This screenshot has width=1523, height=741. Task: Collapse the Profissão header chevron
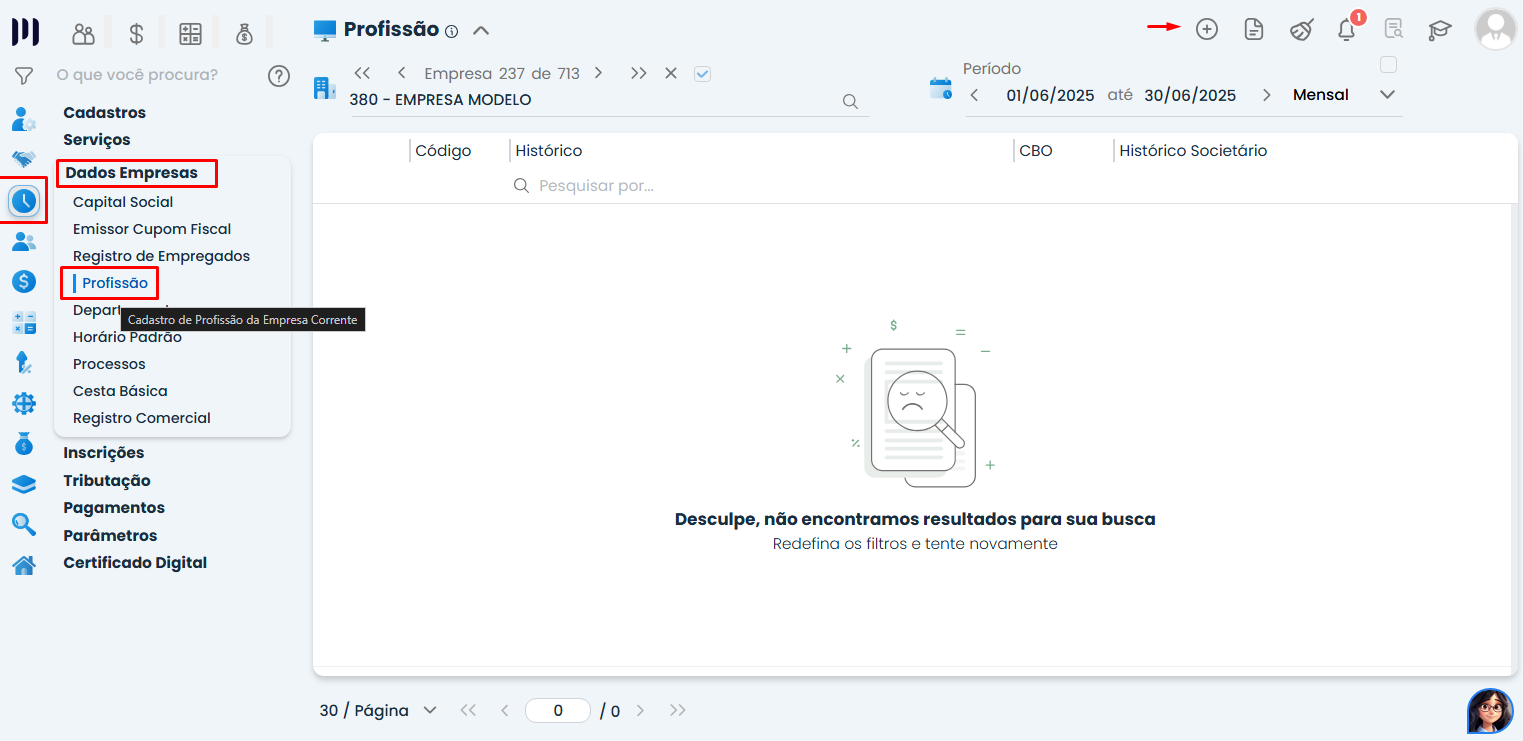481,30
